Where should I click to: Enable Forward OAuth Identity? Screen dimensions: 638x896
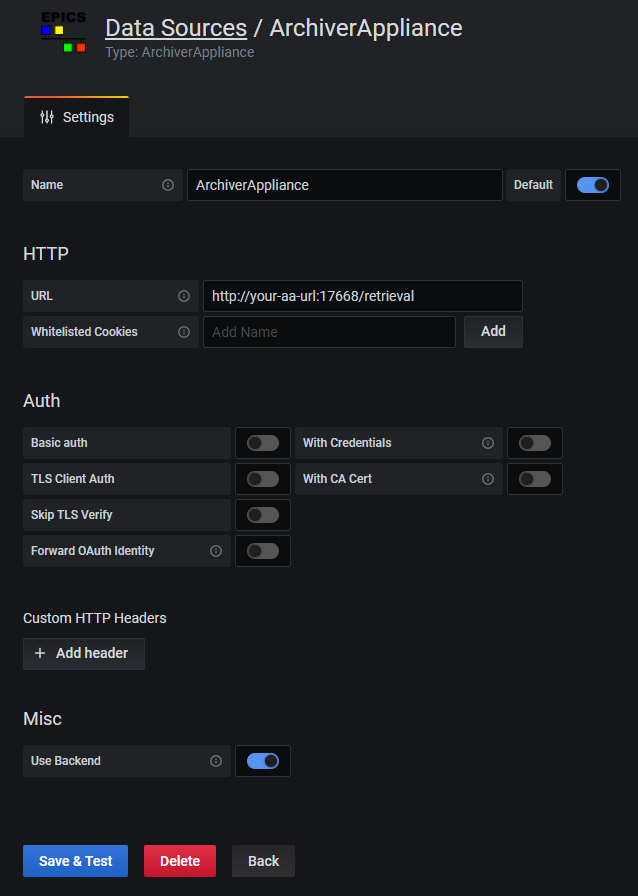[263, 551]
